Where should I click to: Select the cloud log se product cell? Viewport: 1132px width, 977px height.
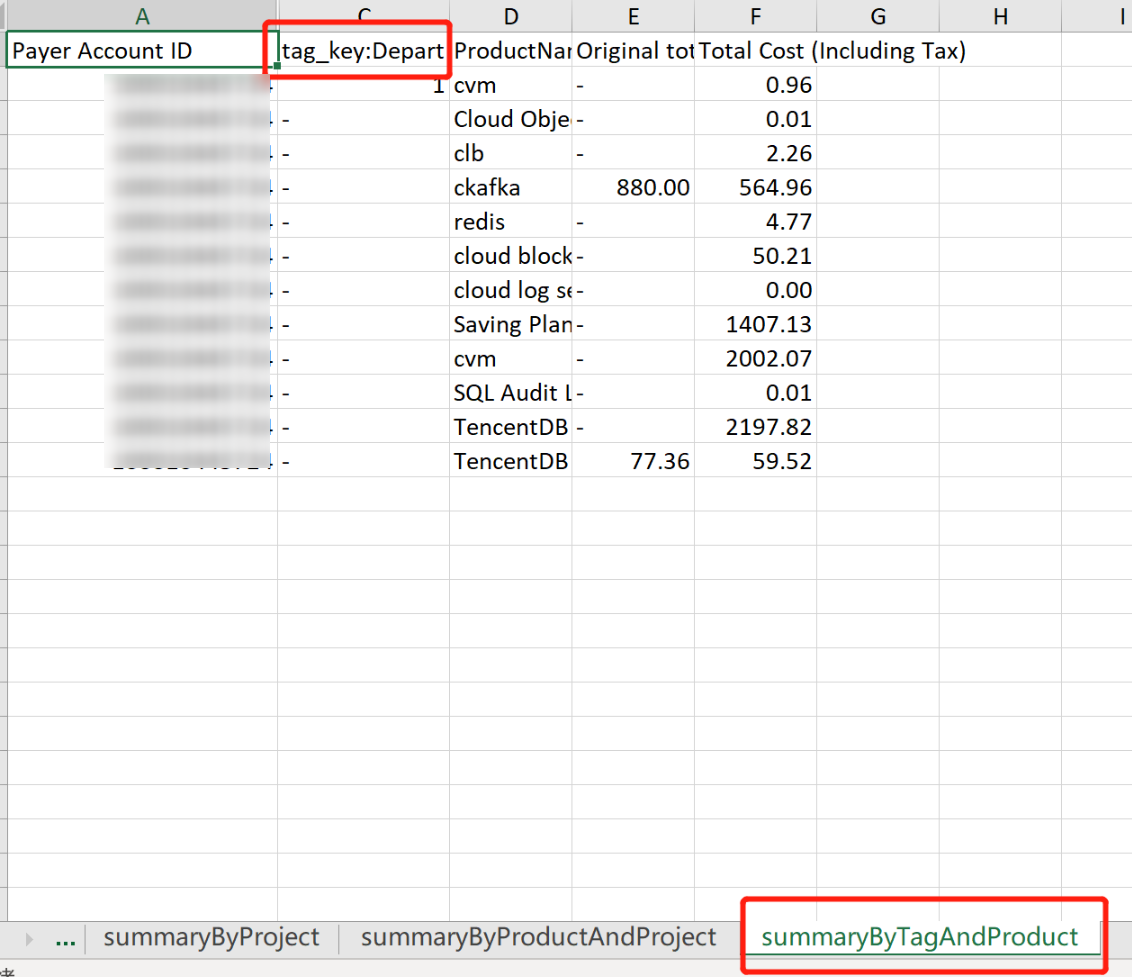[x=510, y=290]
